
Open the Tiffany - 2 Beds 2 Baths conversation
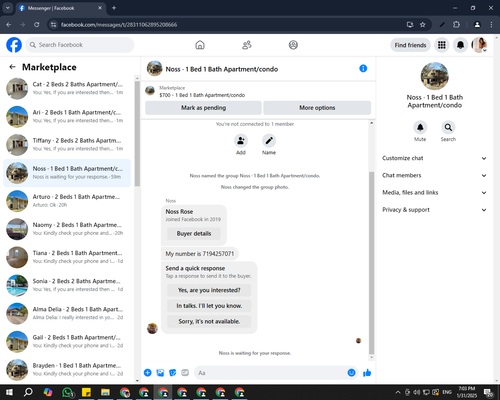[67, 145]
